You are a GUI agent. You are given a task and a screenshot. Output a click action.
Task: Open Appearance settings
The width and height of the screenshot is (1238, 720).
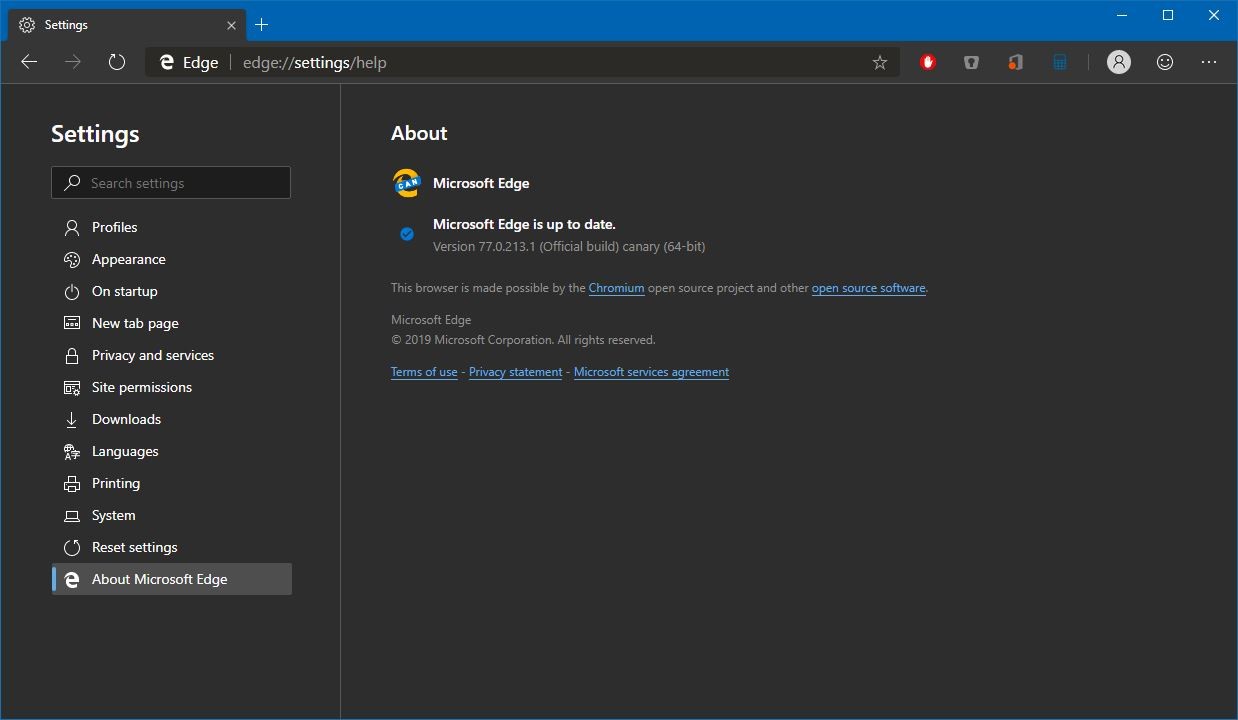[x=171, y=259]
